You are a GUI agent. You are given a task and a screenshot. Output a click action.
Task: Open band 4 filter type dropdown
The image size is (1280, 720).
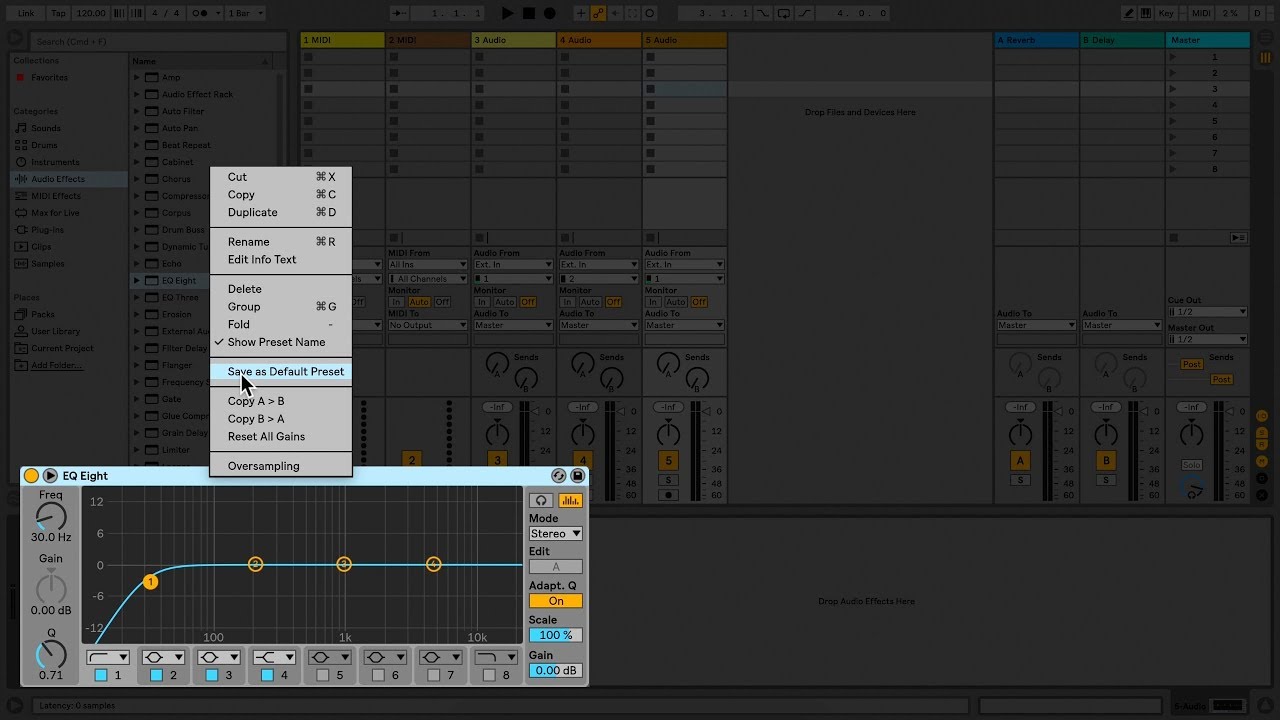pyautogui.click(x=274, y=657)
